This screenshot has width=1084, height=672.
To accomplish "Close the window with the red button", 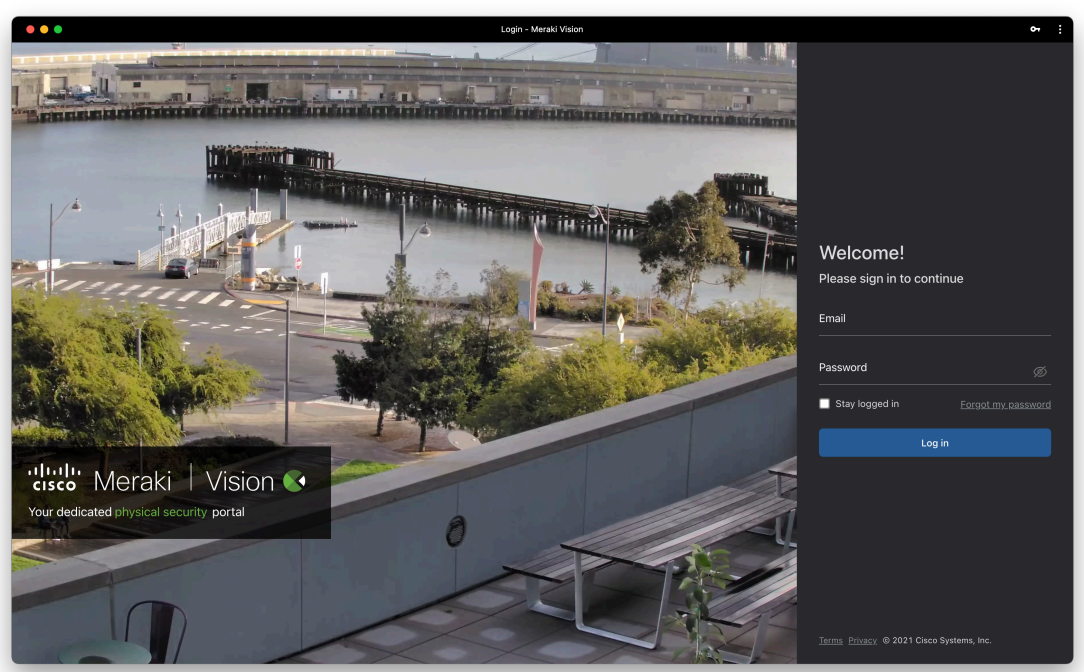I will point(30,29).
